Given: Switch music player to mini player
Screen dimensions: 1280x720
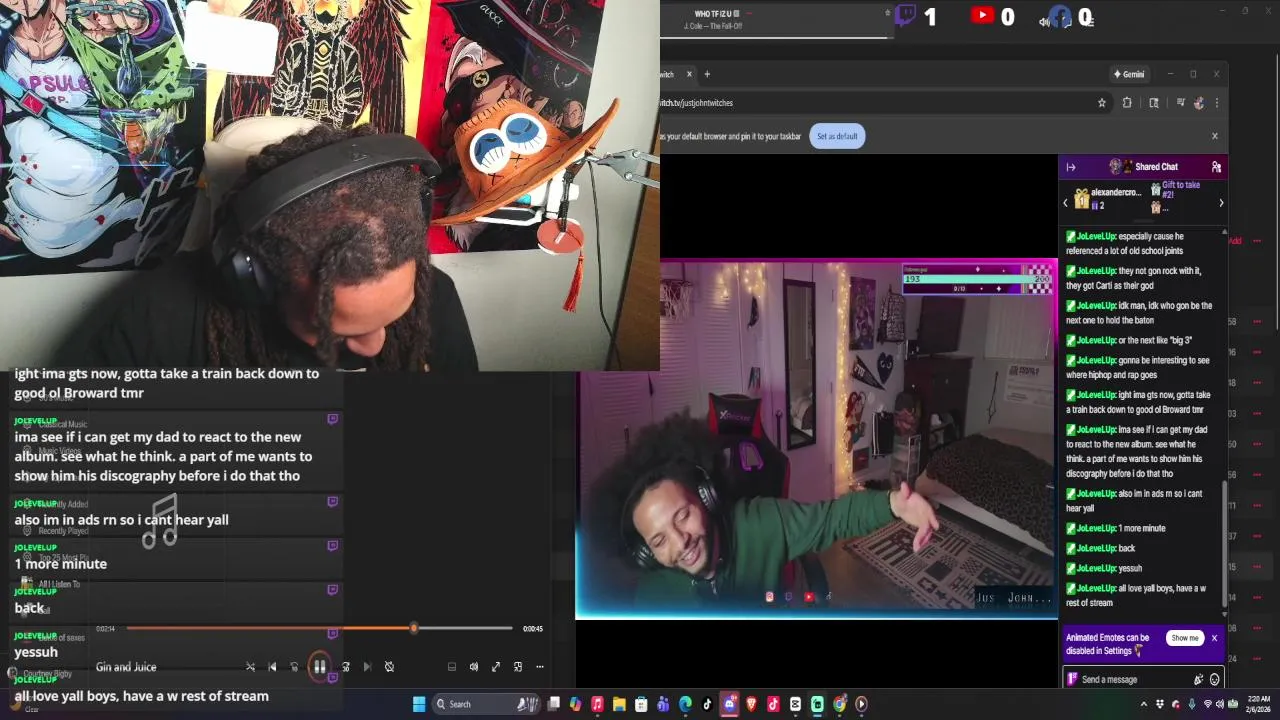Looking at the screenshot, I should tap(518, 667).
